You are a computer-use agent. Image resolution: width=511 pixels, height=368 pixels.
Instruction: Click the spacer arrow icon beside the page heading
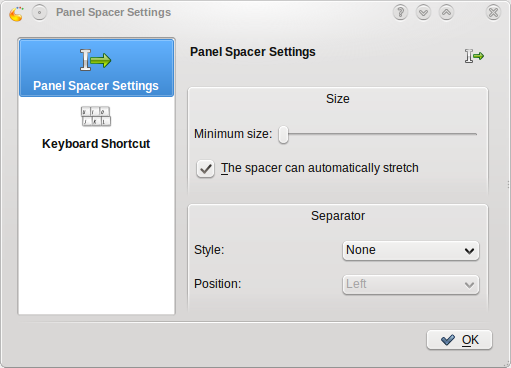point(474,56)
